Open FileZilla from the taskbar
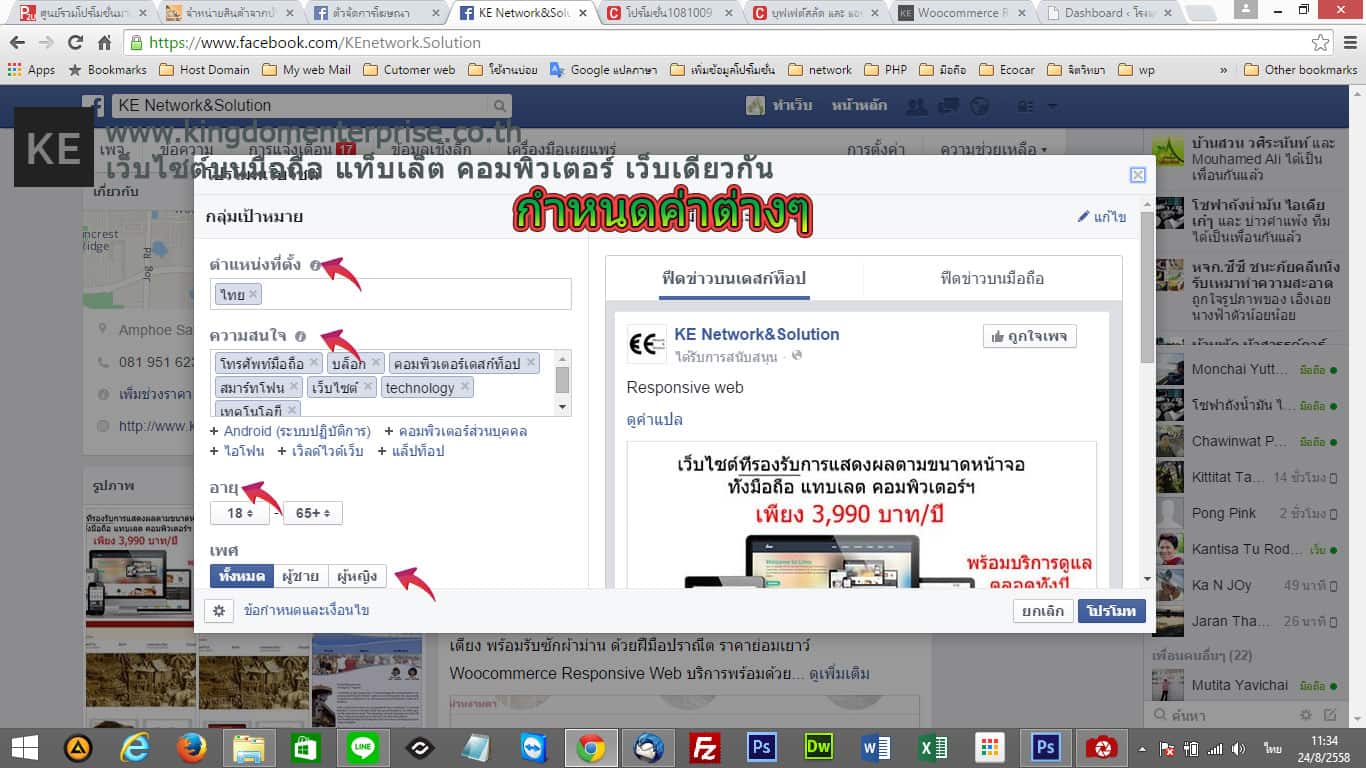 [x=706, y=748]
